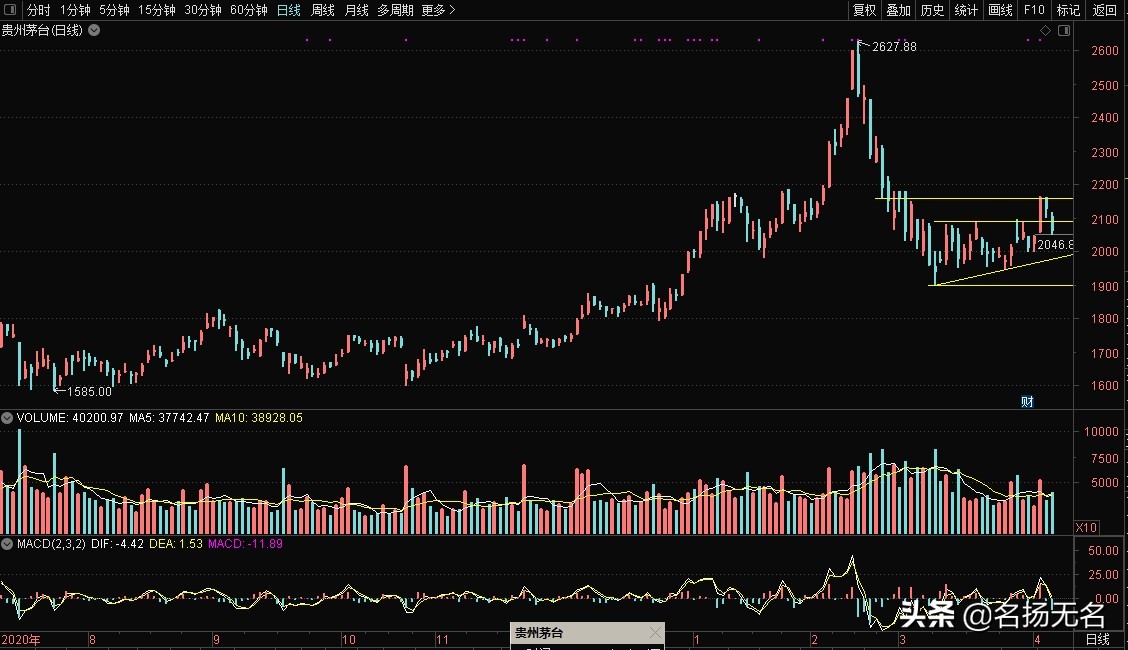This screenshot has height=650, width=1128.
Task: Click the MACD(2,3,2) indicator name
Action: point(51,544)
